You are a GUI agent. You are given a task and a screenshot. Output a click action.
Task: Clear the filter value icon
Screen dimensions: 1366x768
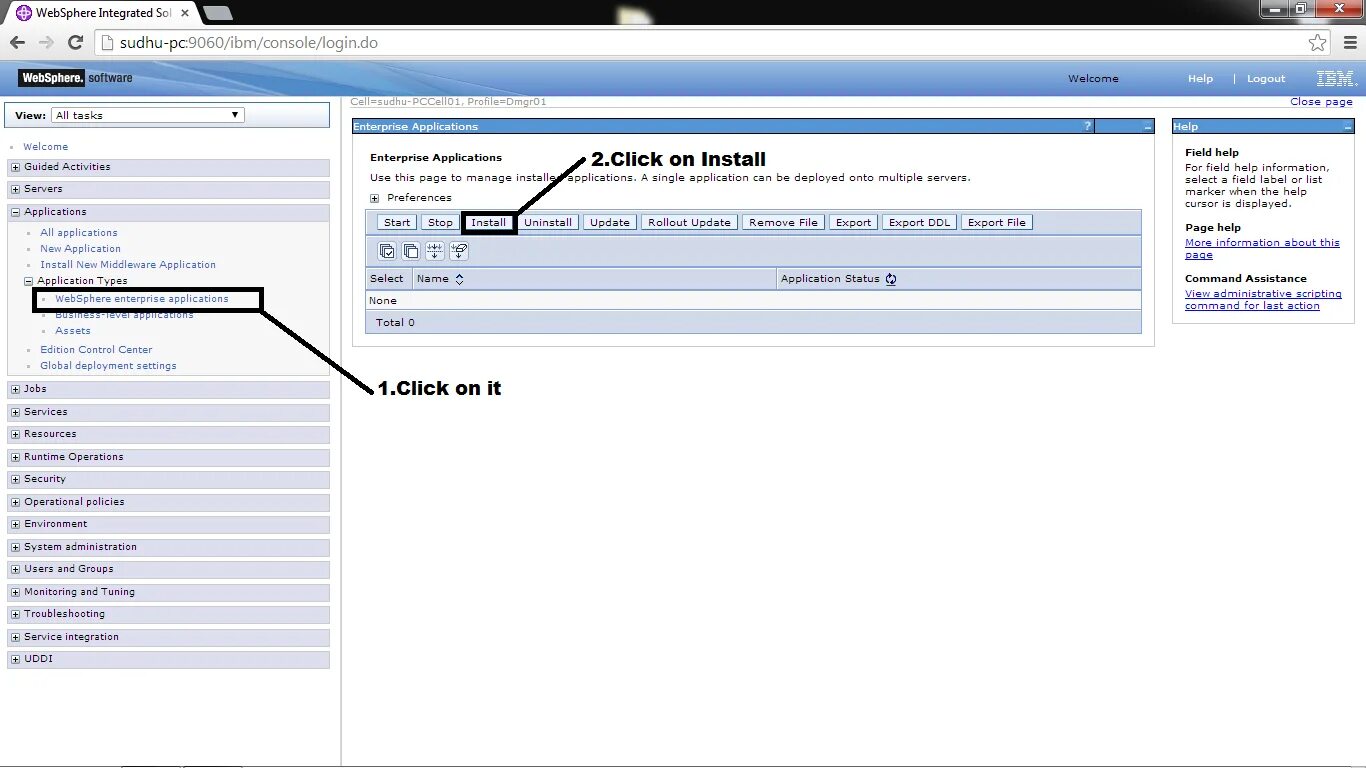coord(459,251)
